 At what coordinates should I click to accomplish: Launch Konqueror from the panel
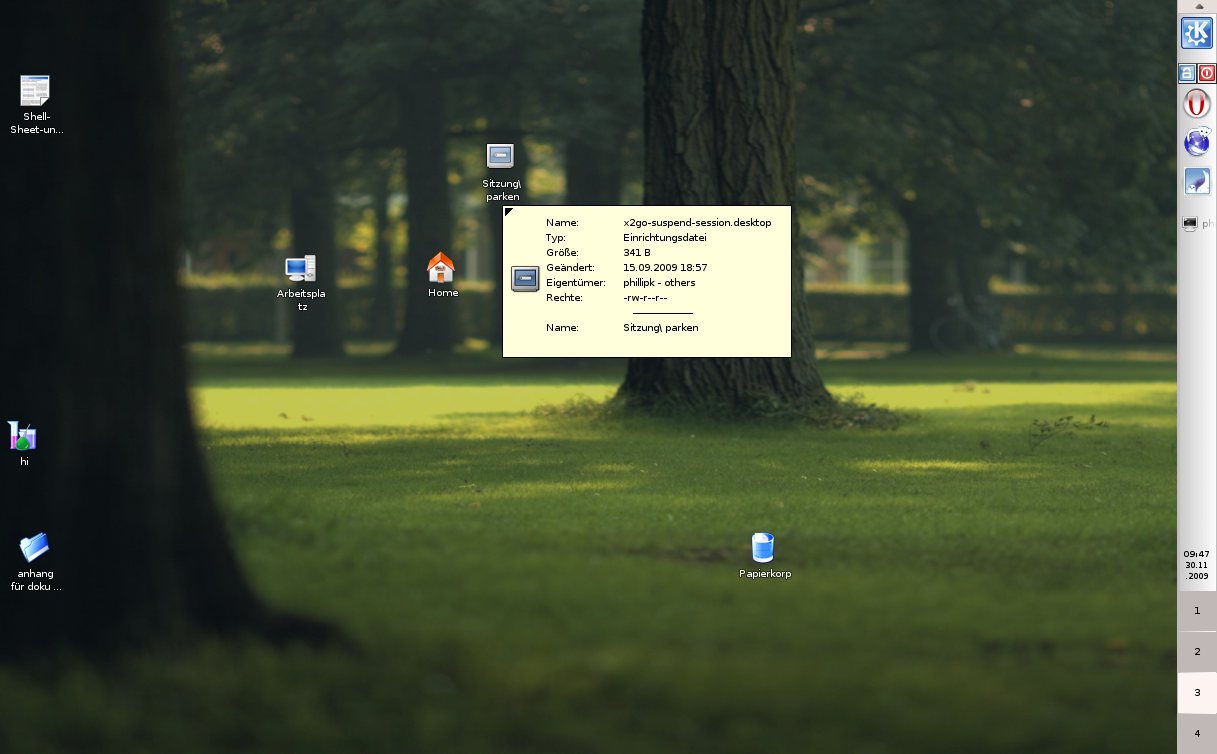[x=1197, y=143]
